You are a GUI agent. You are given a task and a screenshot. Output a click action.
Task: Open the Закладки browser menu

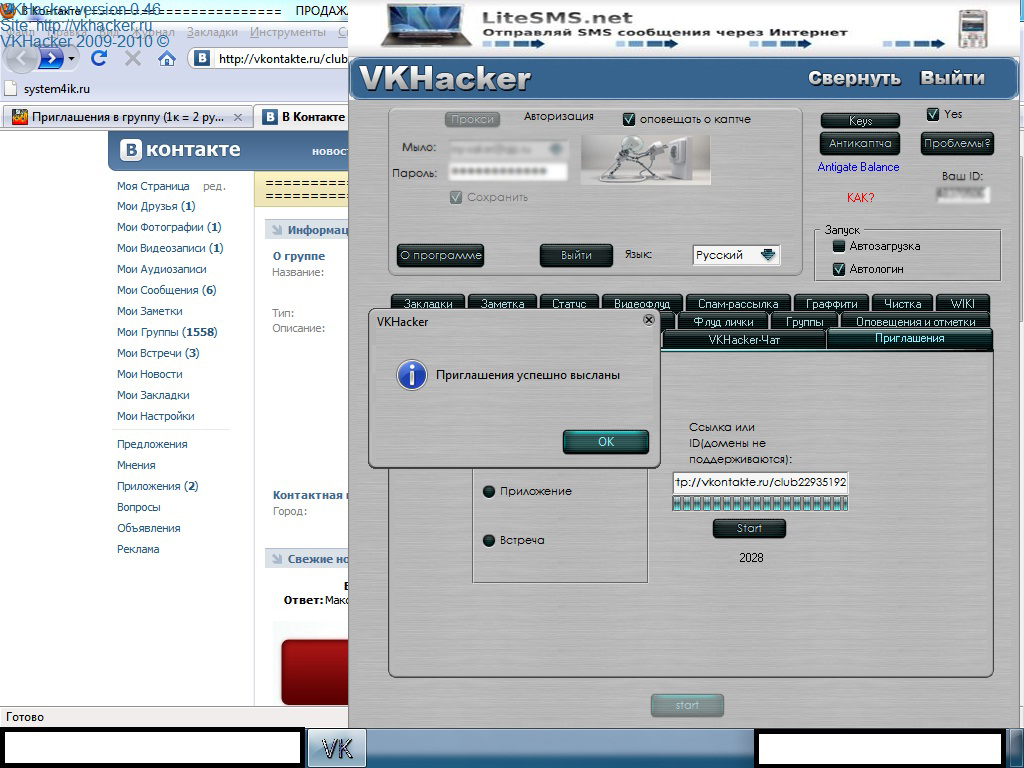click(212, 32)
